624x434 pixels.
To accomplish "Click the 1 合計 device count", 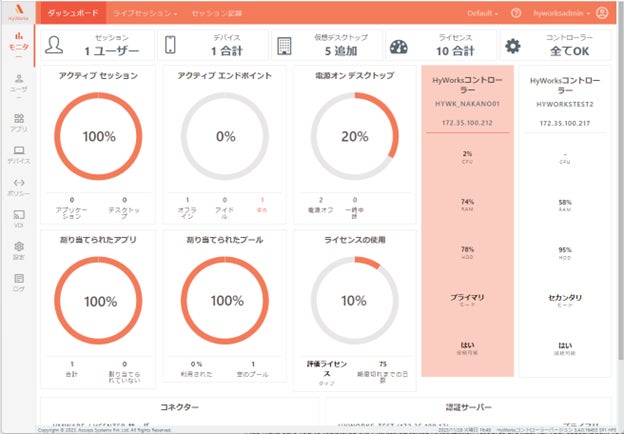I will (x=226, y=51).
